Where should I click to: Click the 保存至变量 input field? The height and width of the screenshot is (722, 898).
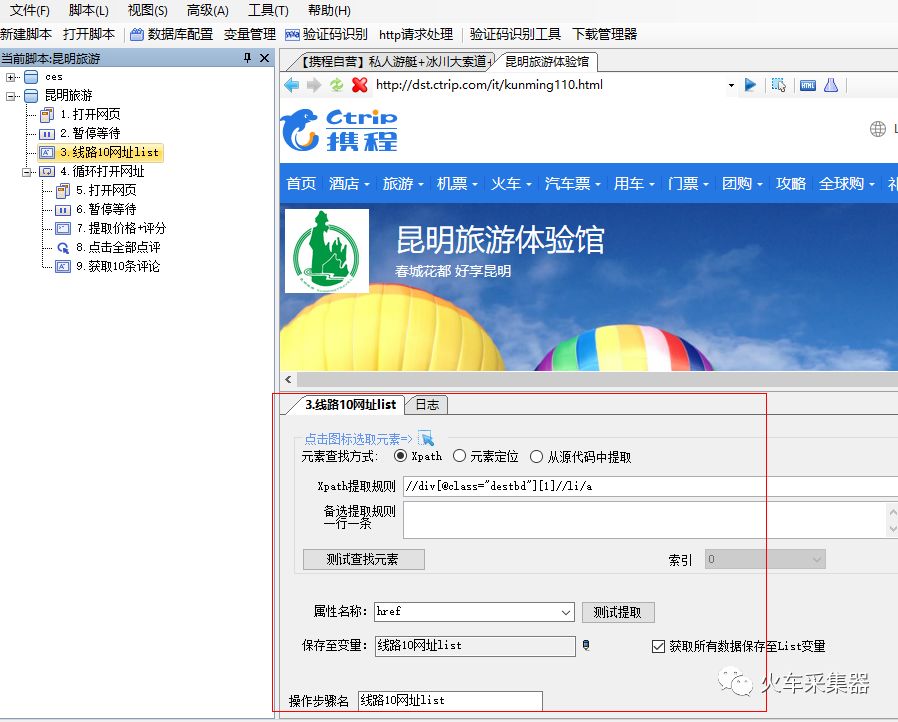point(475,646)
